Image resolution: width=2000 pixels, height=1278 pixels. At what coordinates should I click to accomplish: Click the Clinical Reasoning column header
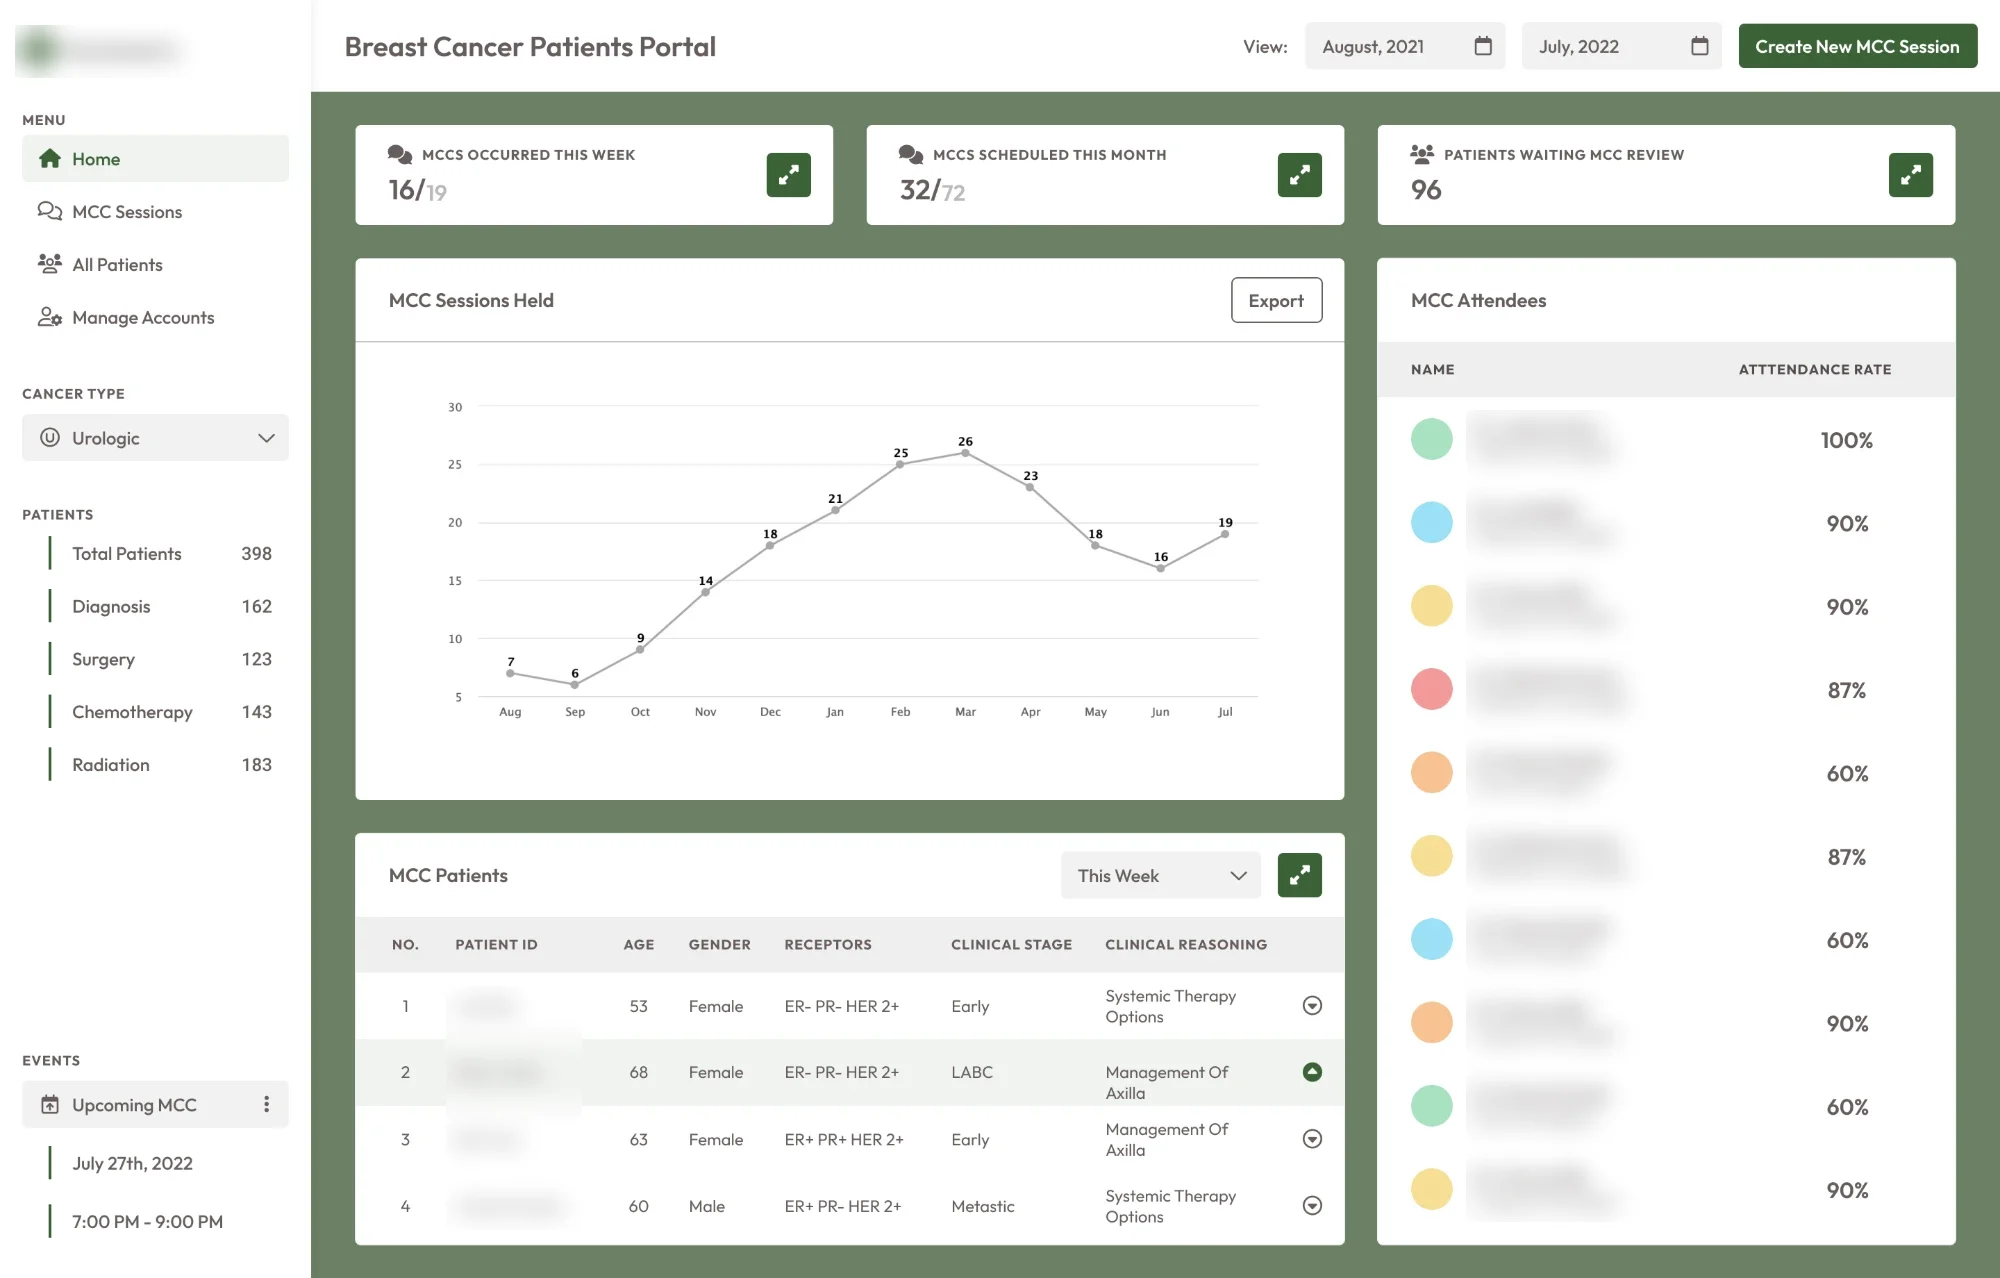click(x=1186, y=944)
